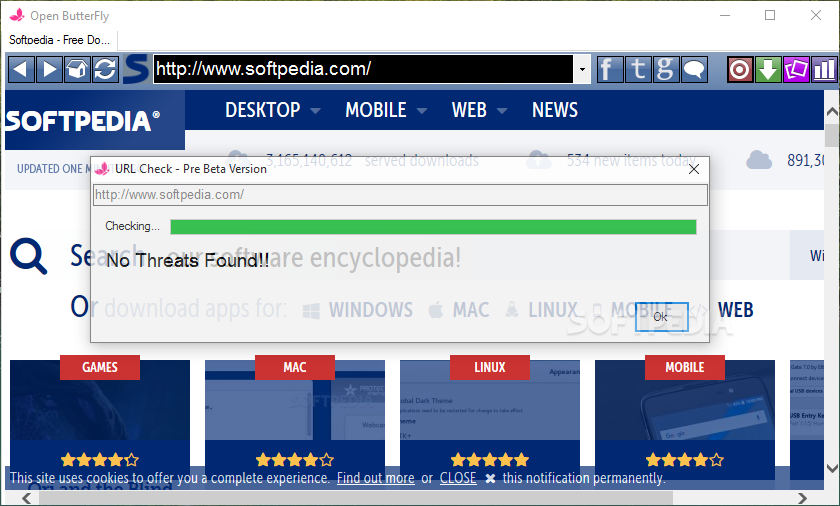Open the MAC category label
This screenshot has height=506, width=840.
coord(295,367)
